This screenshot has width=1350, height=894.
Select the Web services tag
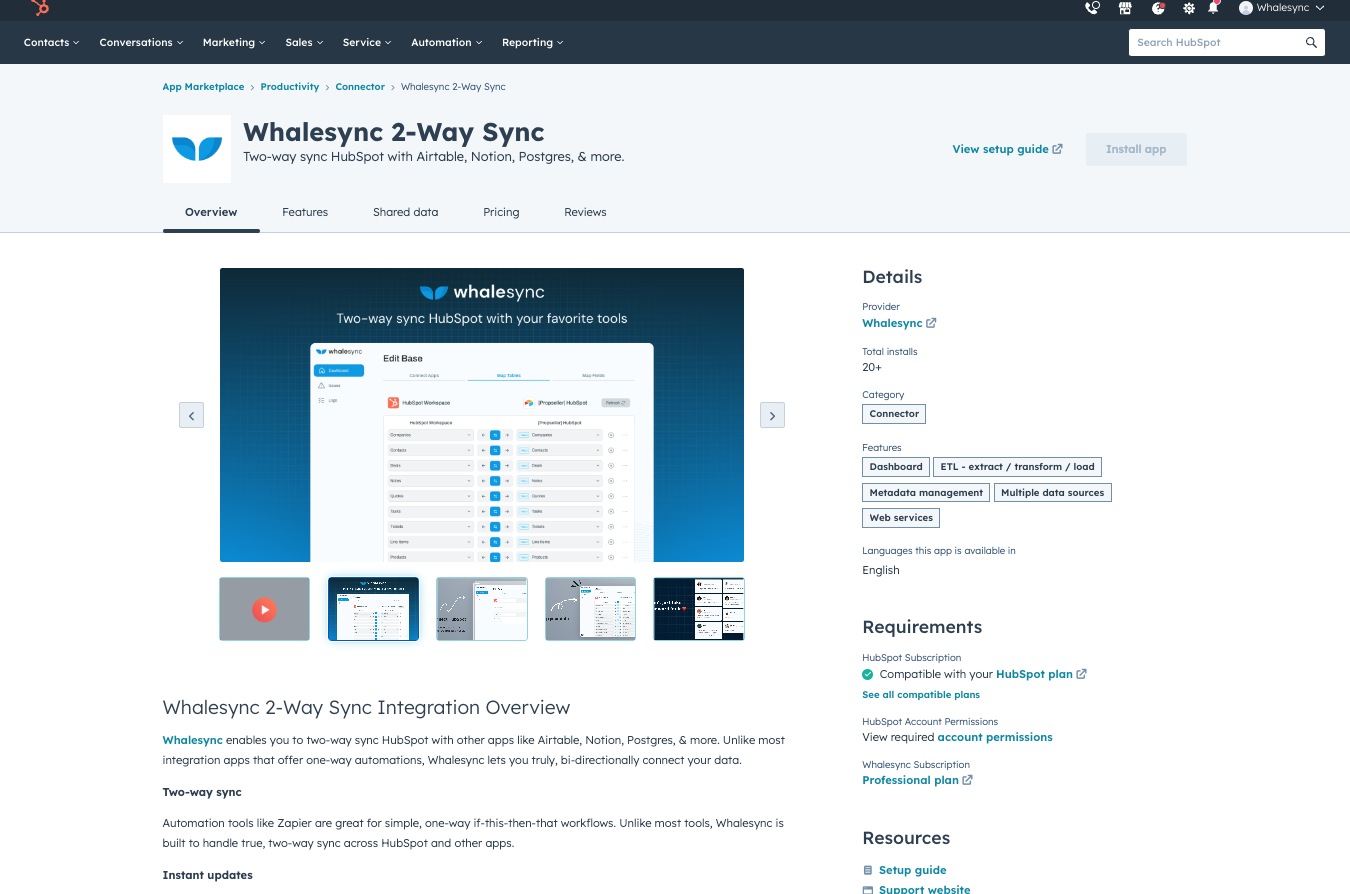(901, 518)
